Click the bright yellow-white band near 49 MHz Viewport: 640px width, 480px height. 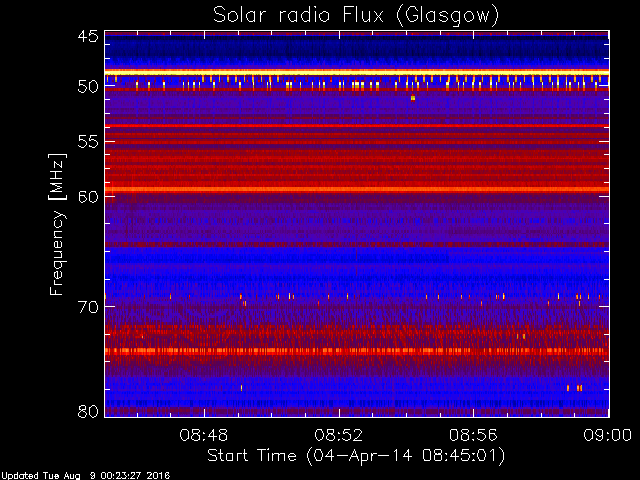click(357, 72)
